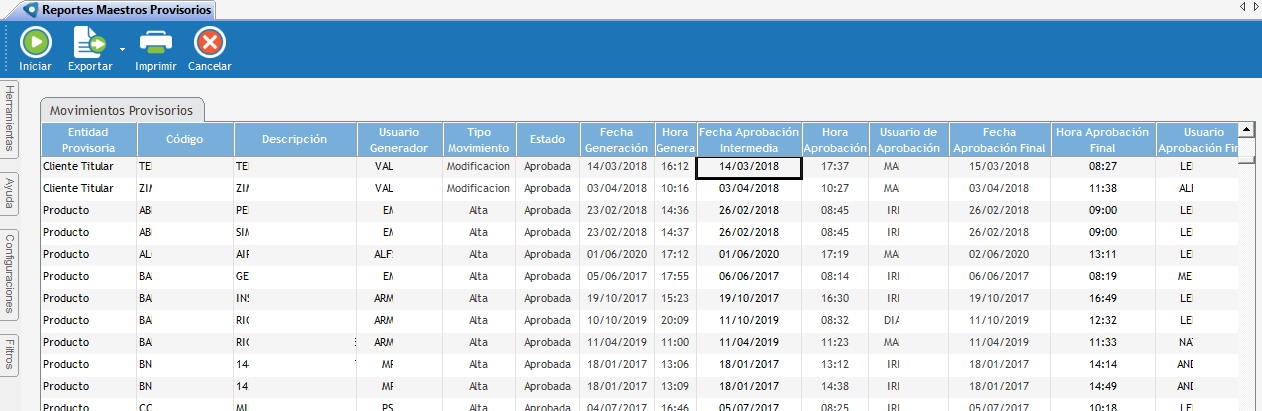Click the Estado column header
Screen dimensions: 1262x411
[x=547, y=139]
